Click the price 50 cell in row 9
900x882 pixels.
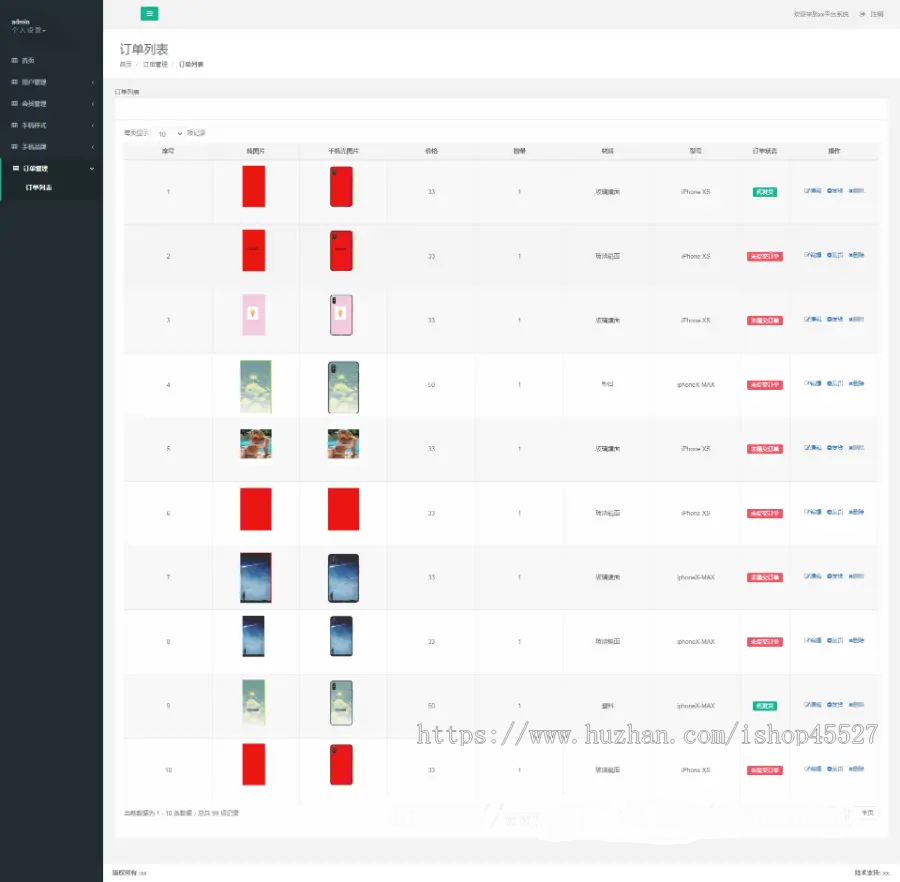tap(431, 706)
